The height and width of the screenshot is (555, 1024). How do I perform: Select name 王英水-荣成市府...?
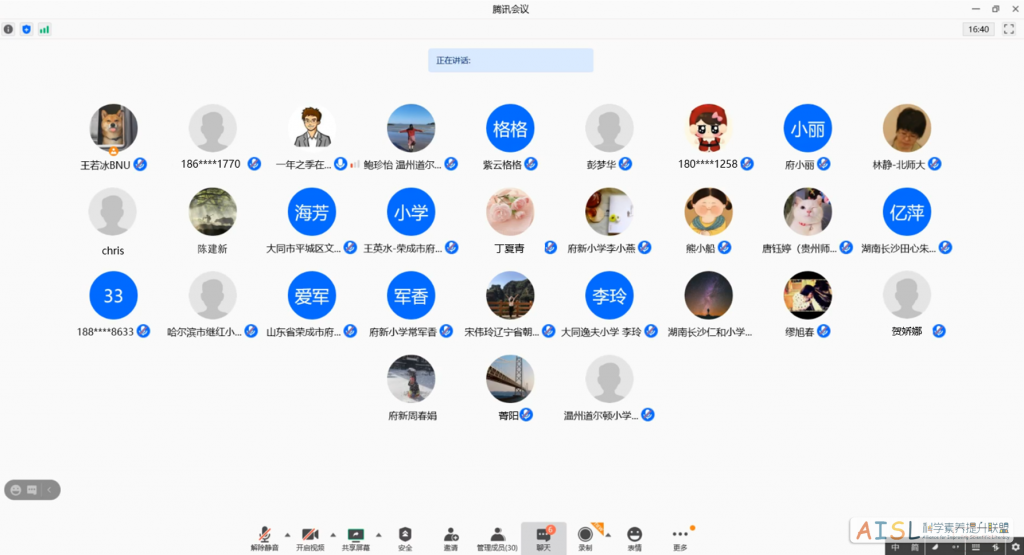(403, 248)
